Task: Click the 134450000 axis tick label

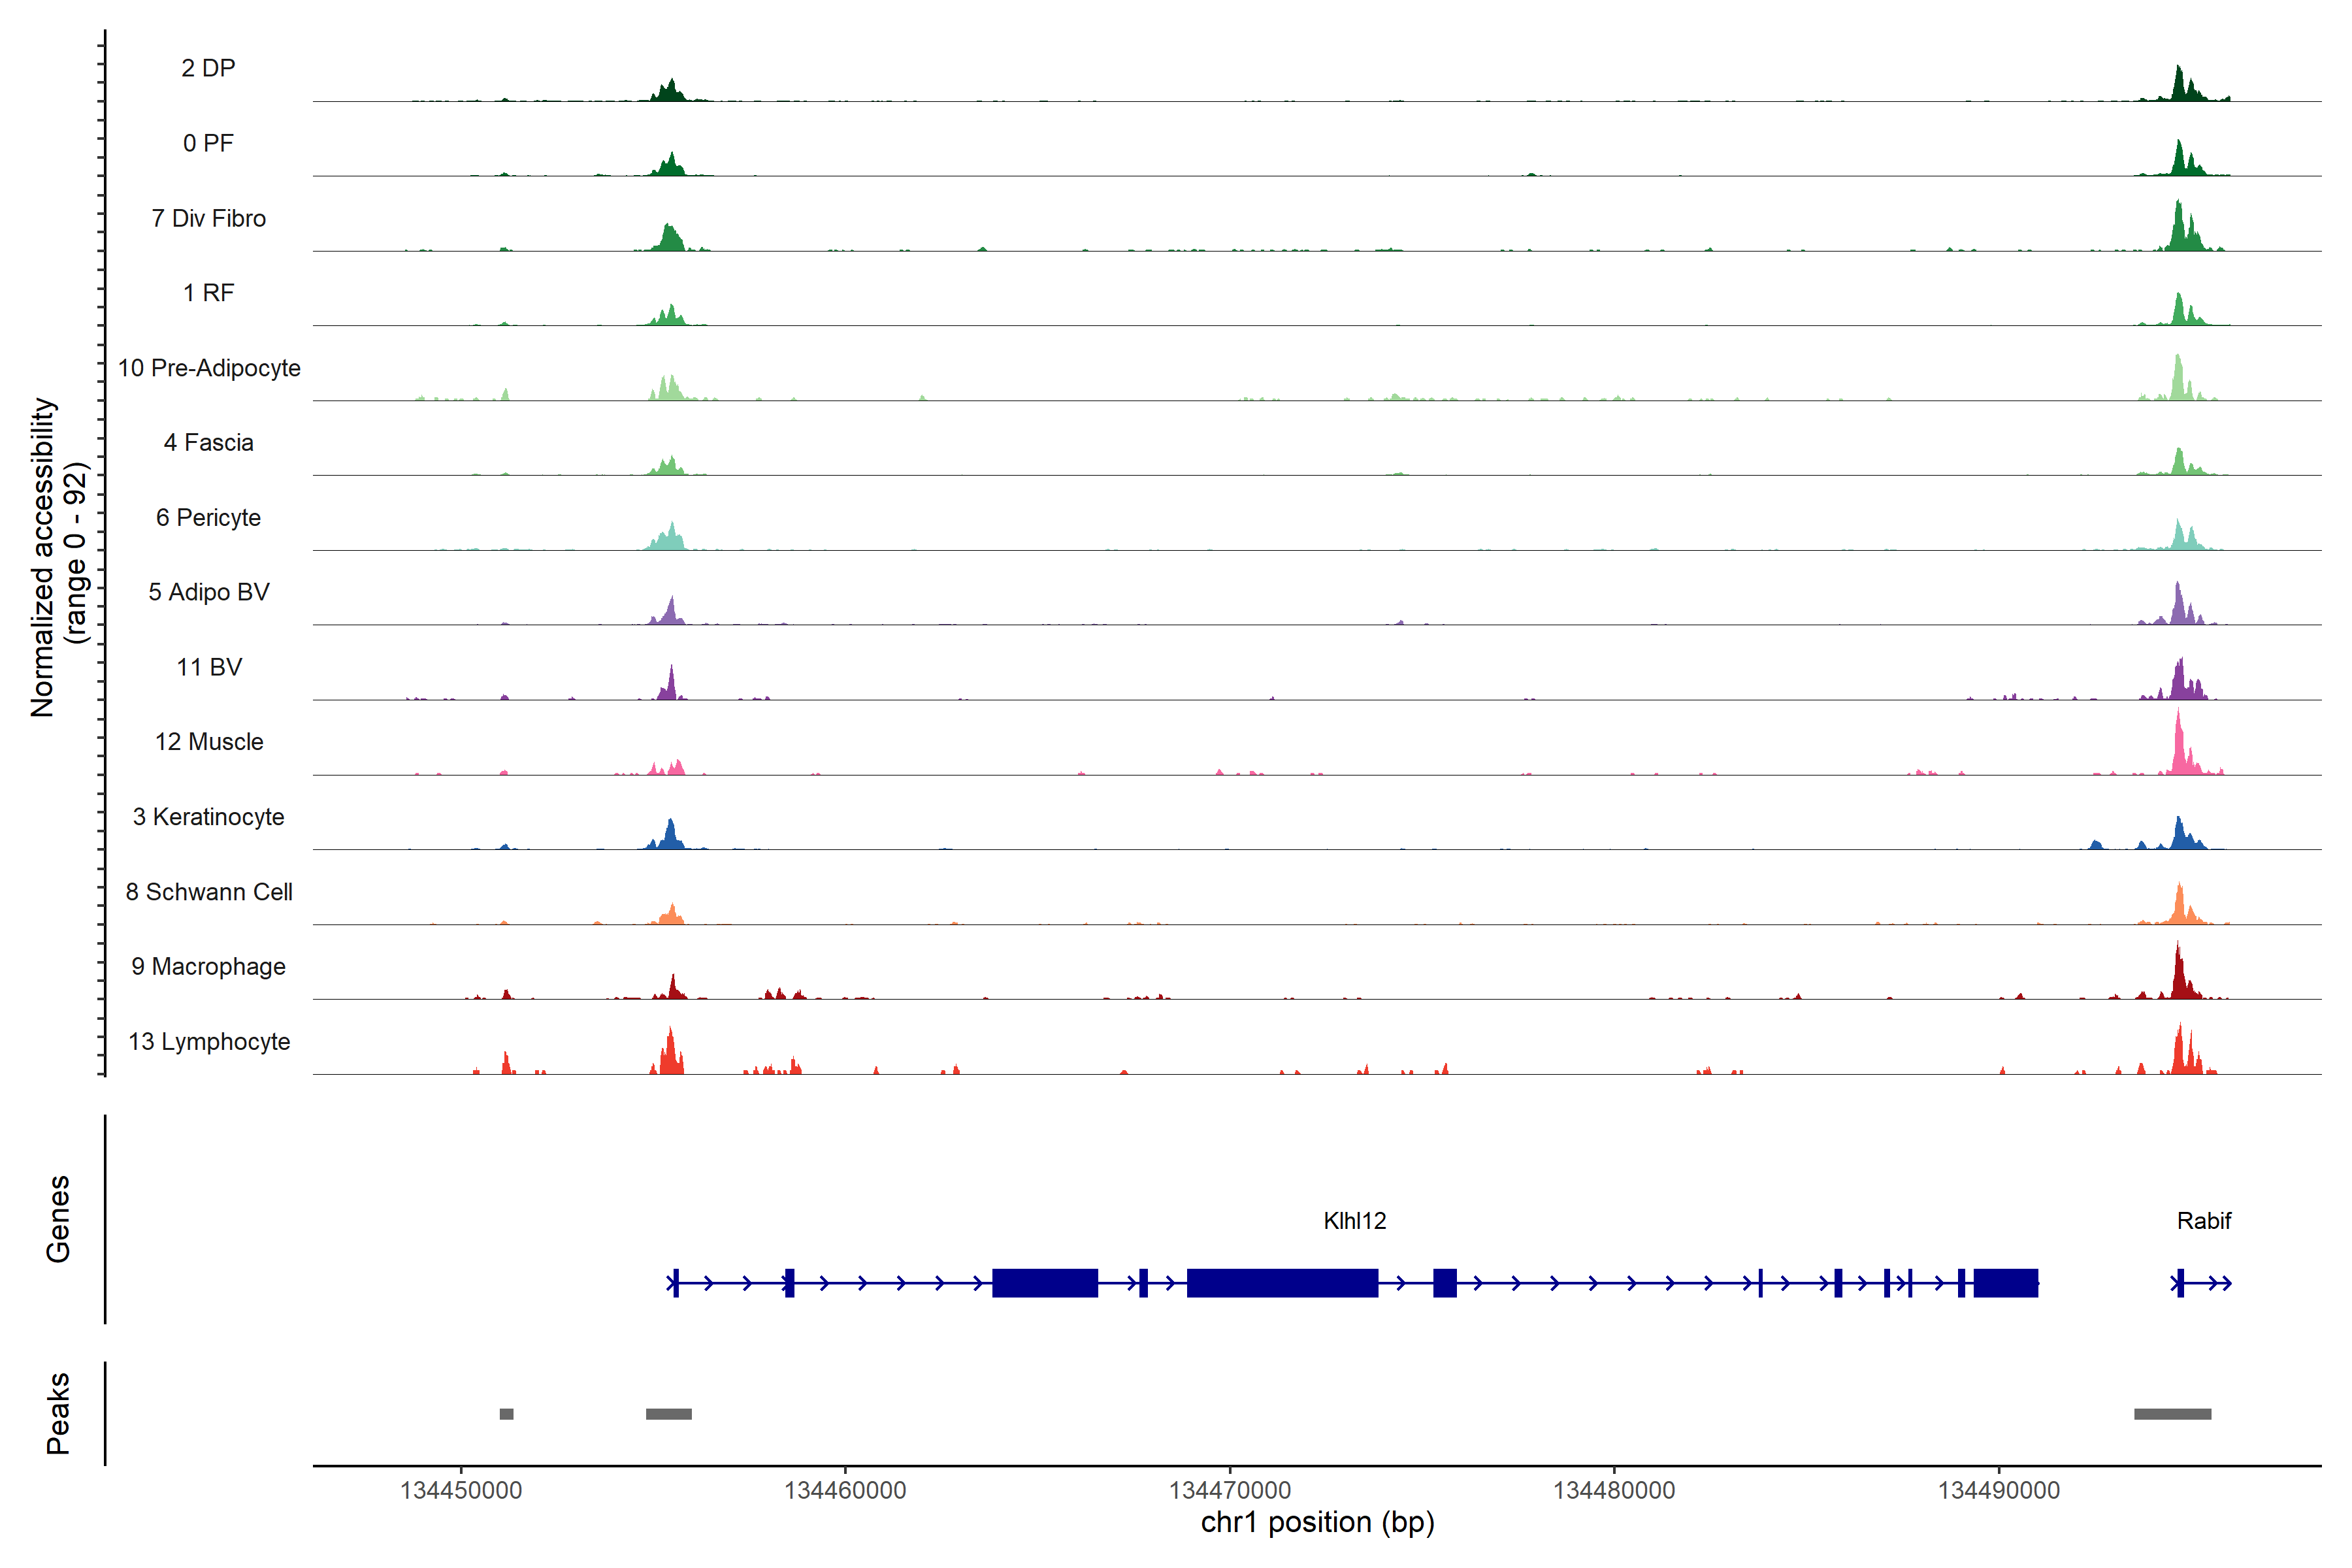Action: [461, 1490]
